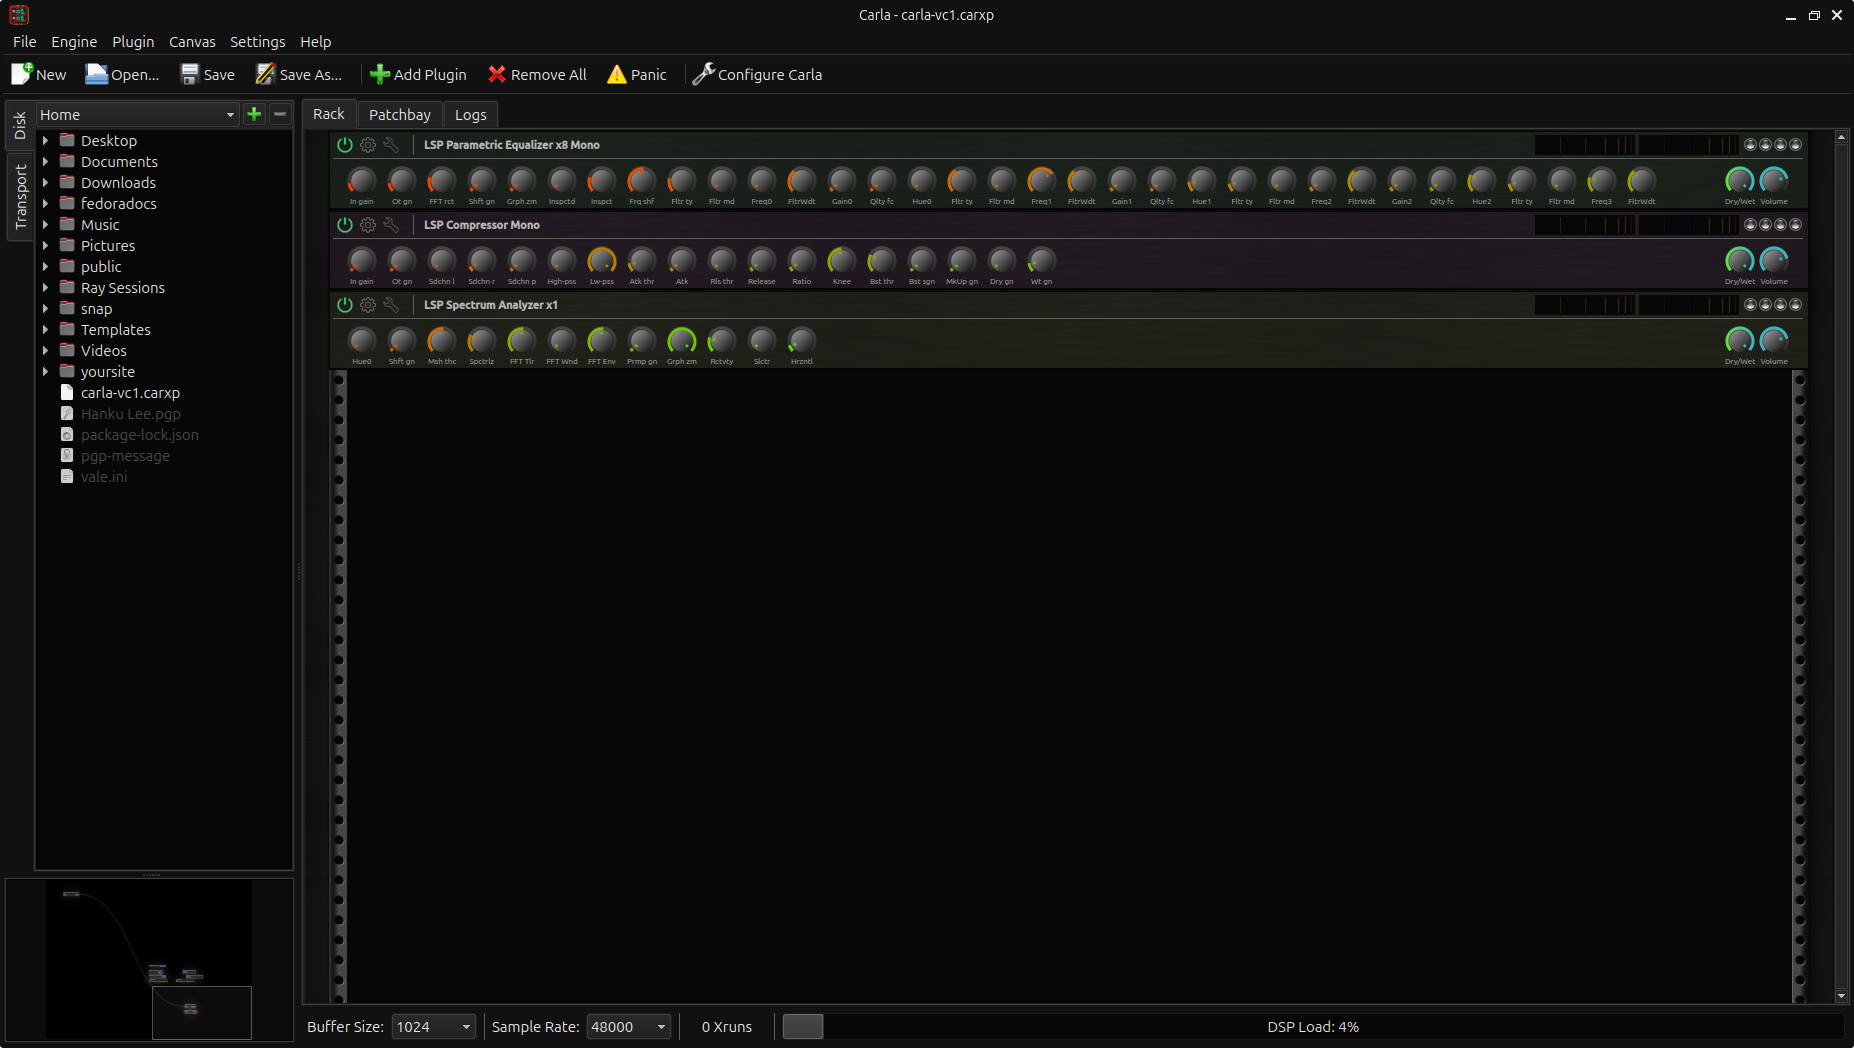This screenshot has width=1854, height=1048.
Task: Open gear settings of LSP Spectrum Analyzer
Action: click(x=368, y=305)
